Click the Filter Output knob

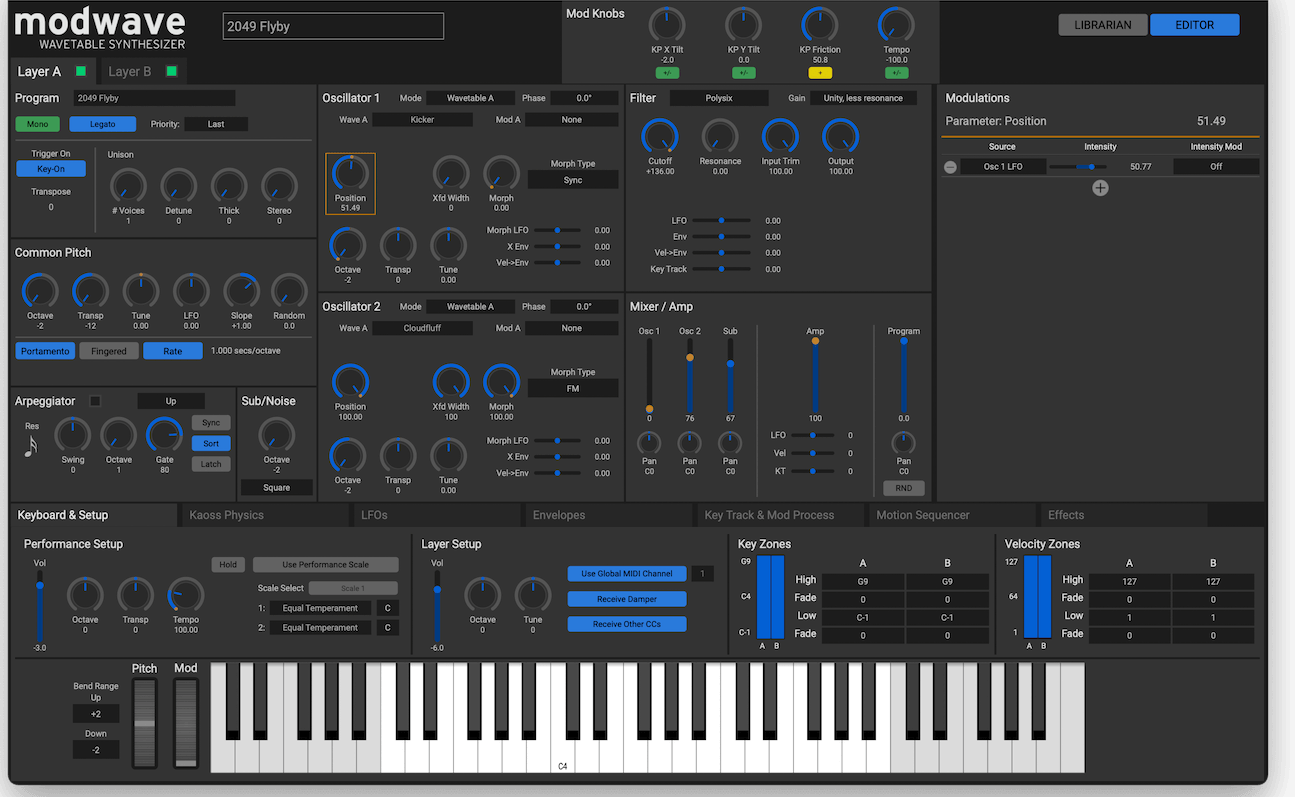(x=840, y=136)
